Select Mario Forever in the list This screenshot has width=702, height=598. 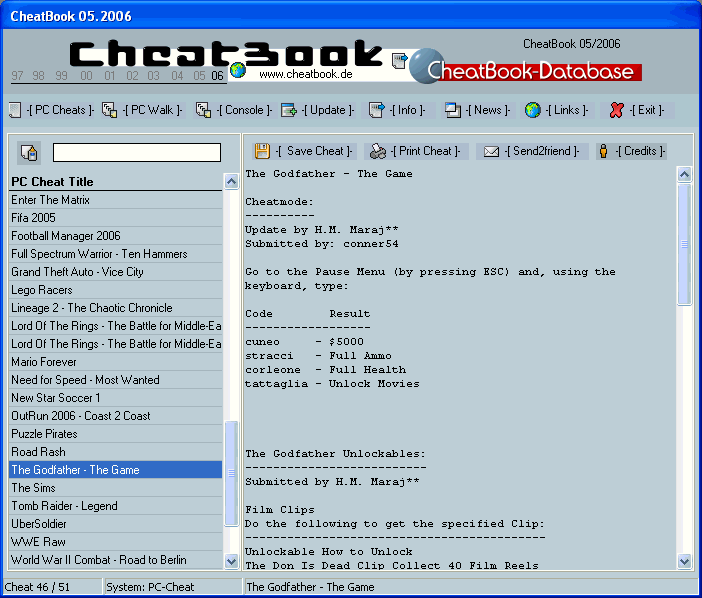(116, 362)
